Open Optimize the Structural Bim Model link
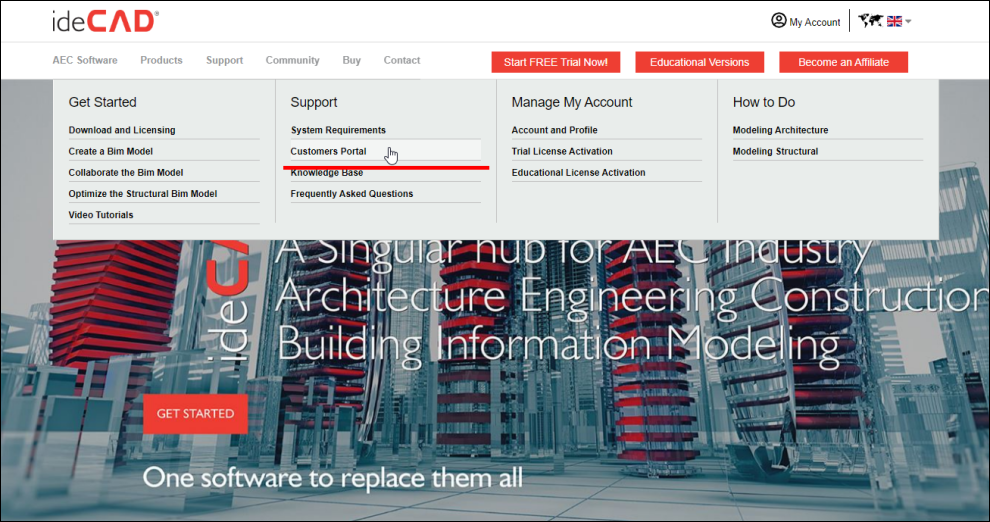This screenshot has height=522, width=990. coord(143,194)
